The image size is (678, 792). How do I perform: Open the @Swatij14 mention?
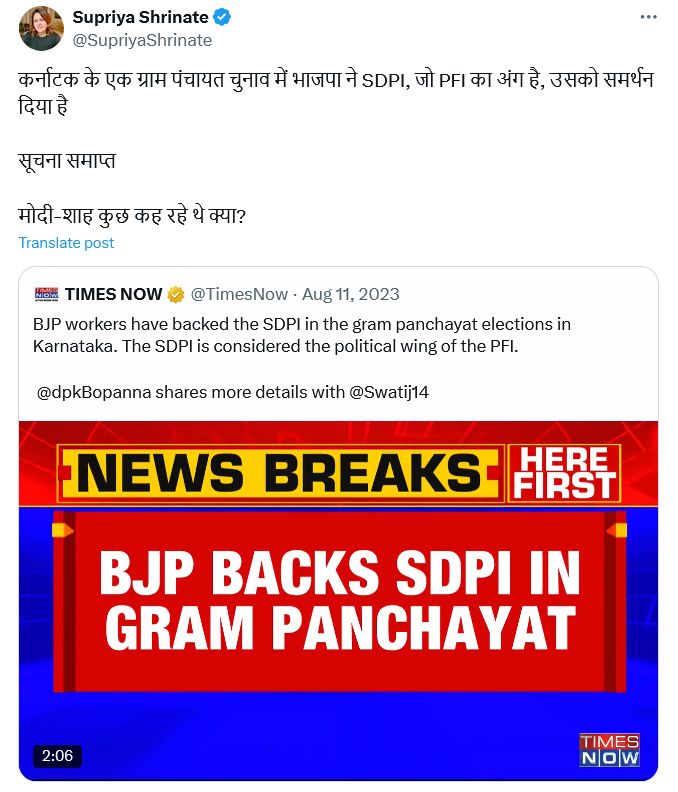(389, 392)
